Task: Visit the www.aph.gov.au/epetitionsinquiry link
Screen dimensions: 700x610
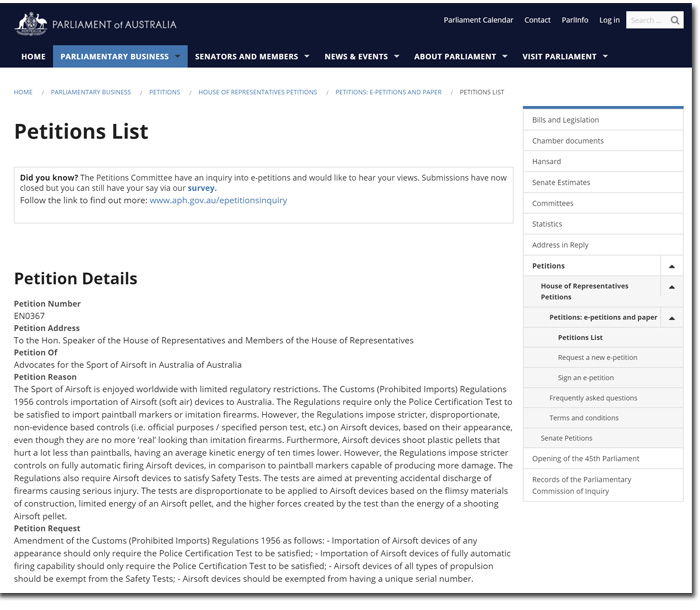Action: pyautogui.click(x=218, y=200)
